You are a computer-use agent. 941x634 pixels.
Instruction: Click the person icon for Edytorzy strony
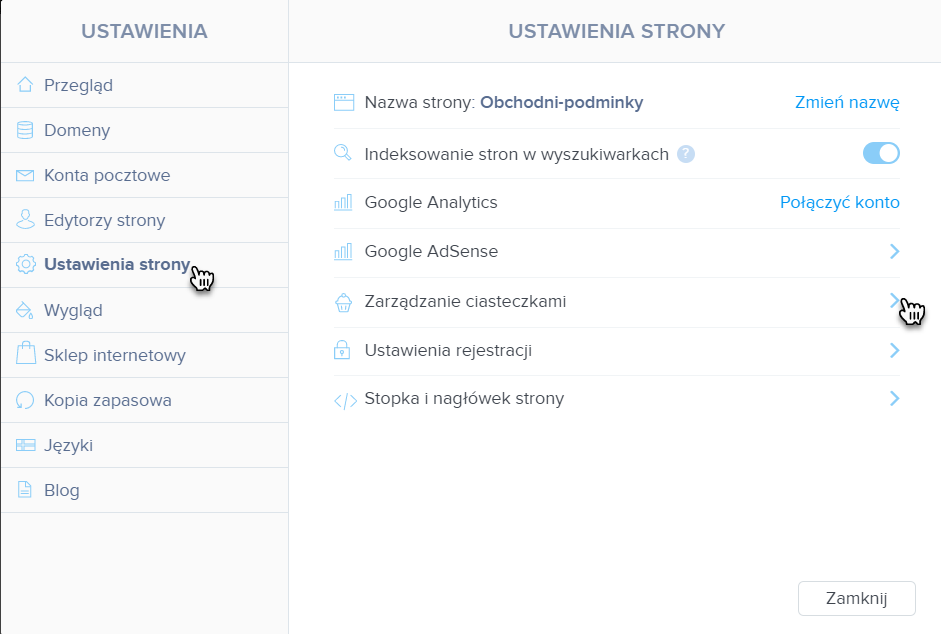click(25, 220)
